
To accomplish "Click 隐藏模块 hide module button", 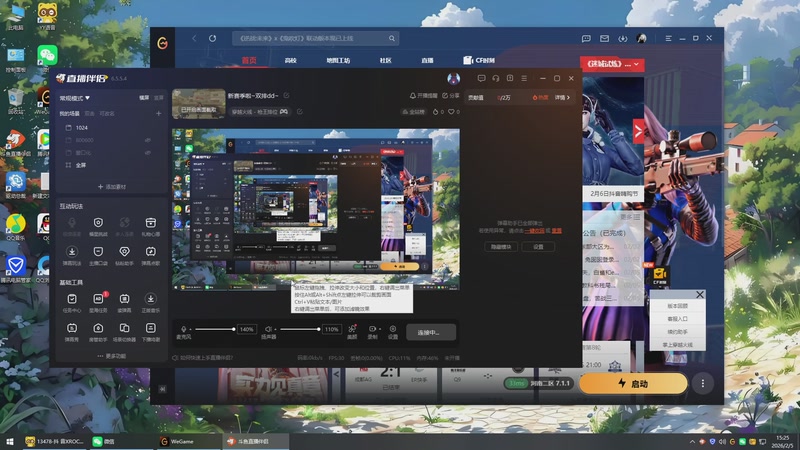I will [501, 246].
